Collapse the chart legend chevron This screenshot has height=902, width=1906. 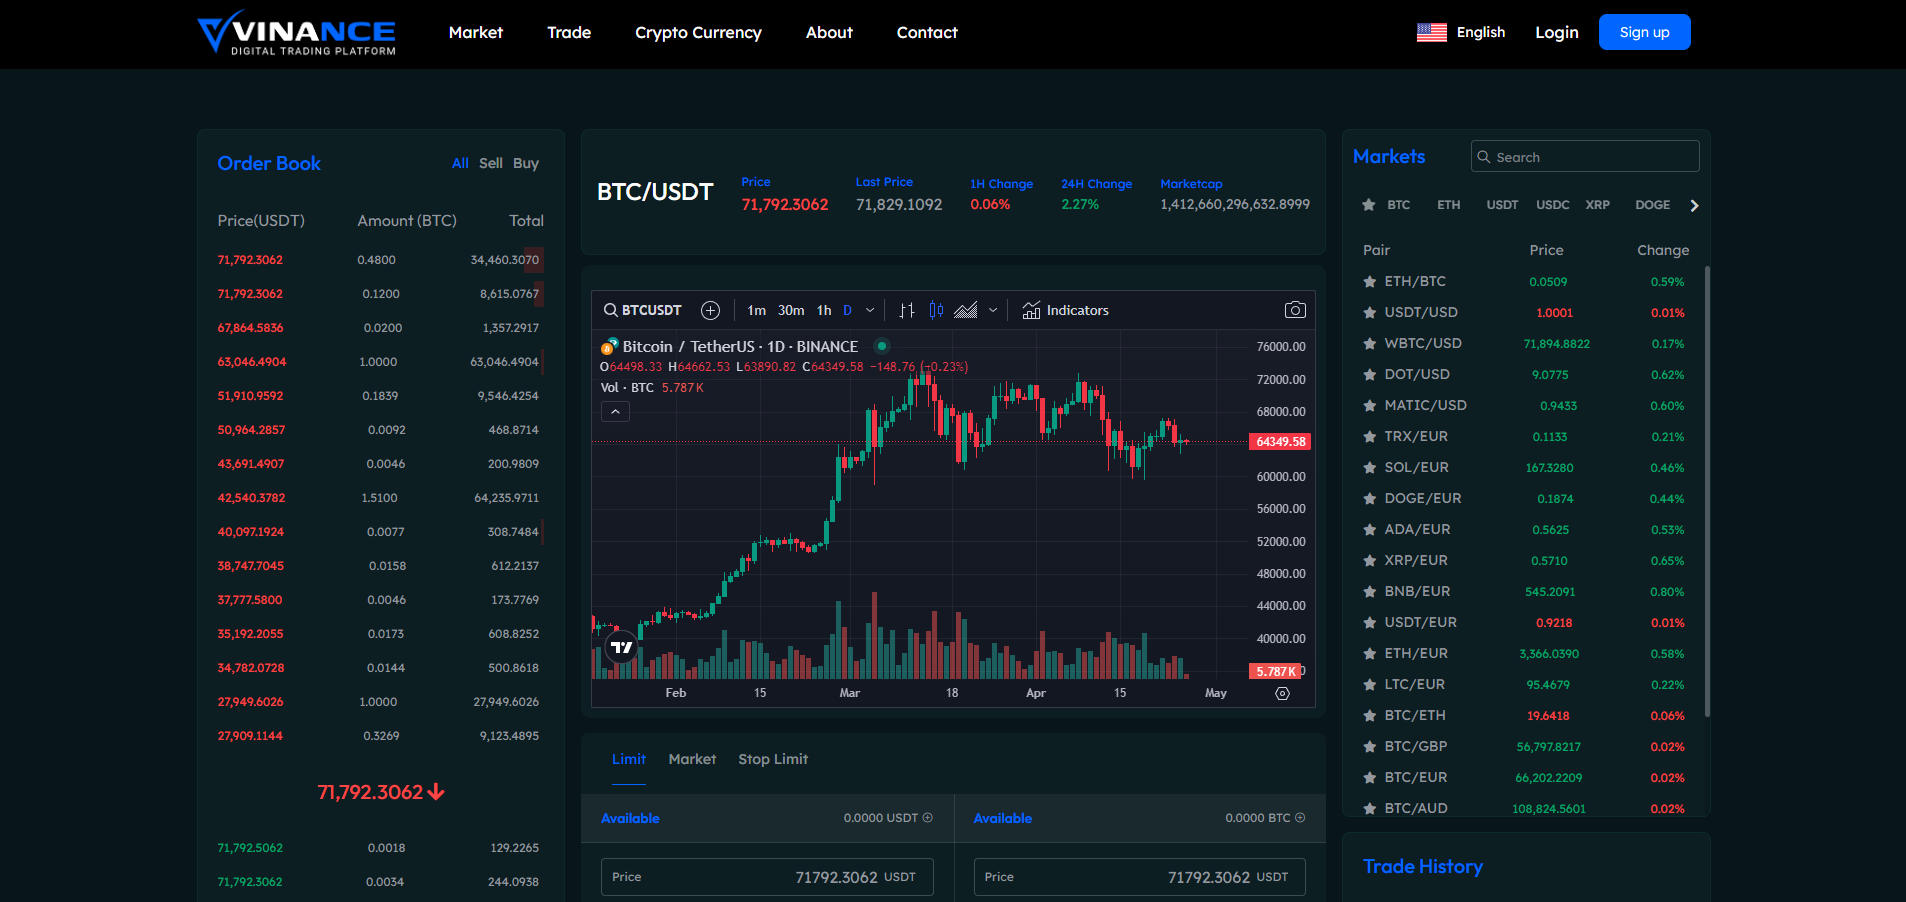(615, 411)
